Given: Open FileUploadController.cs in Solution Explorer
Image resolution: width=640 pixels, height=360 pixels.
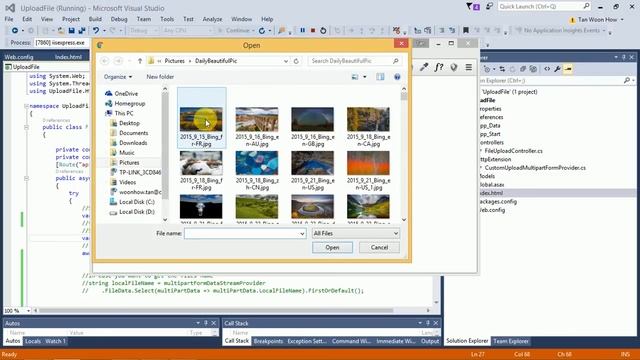Looking at the screenshot, I should 513,151.
